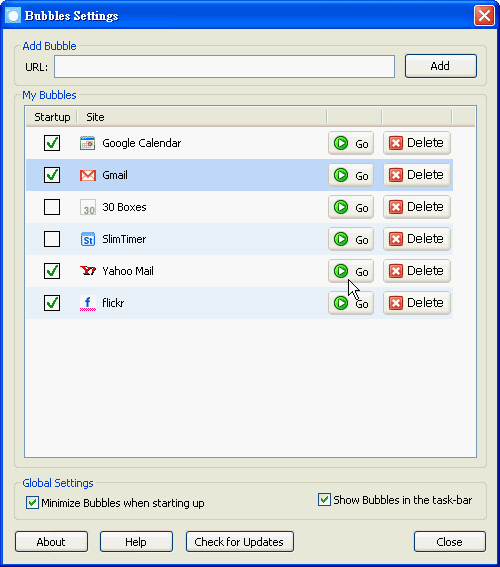Click the Check for Updates button
This screenshot has width=500, height=567.
[x=240, y=542]
